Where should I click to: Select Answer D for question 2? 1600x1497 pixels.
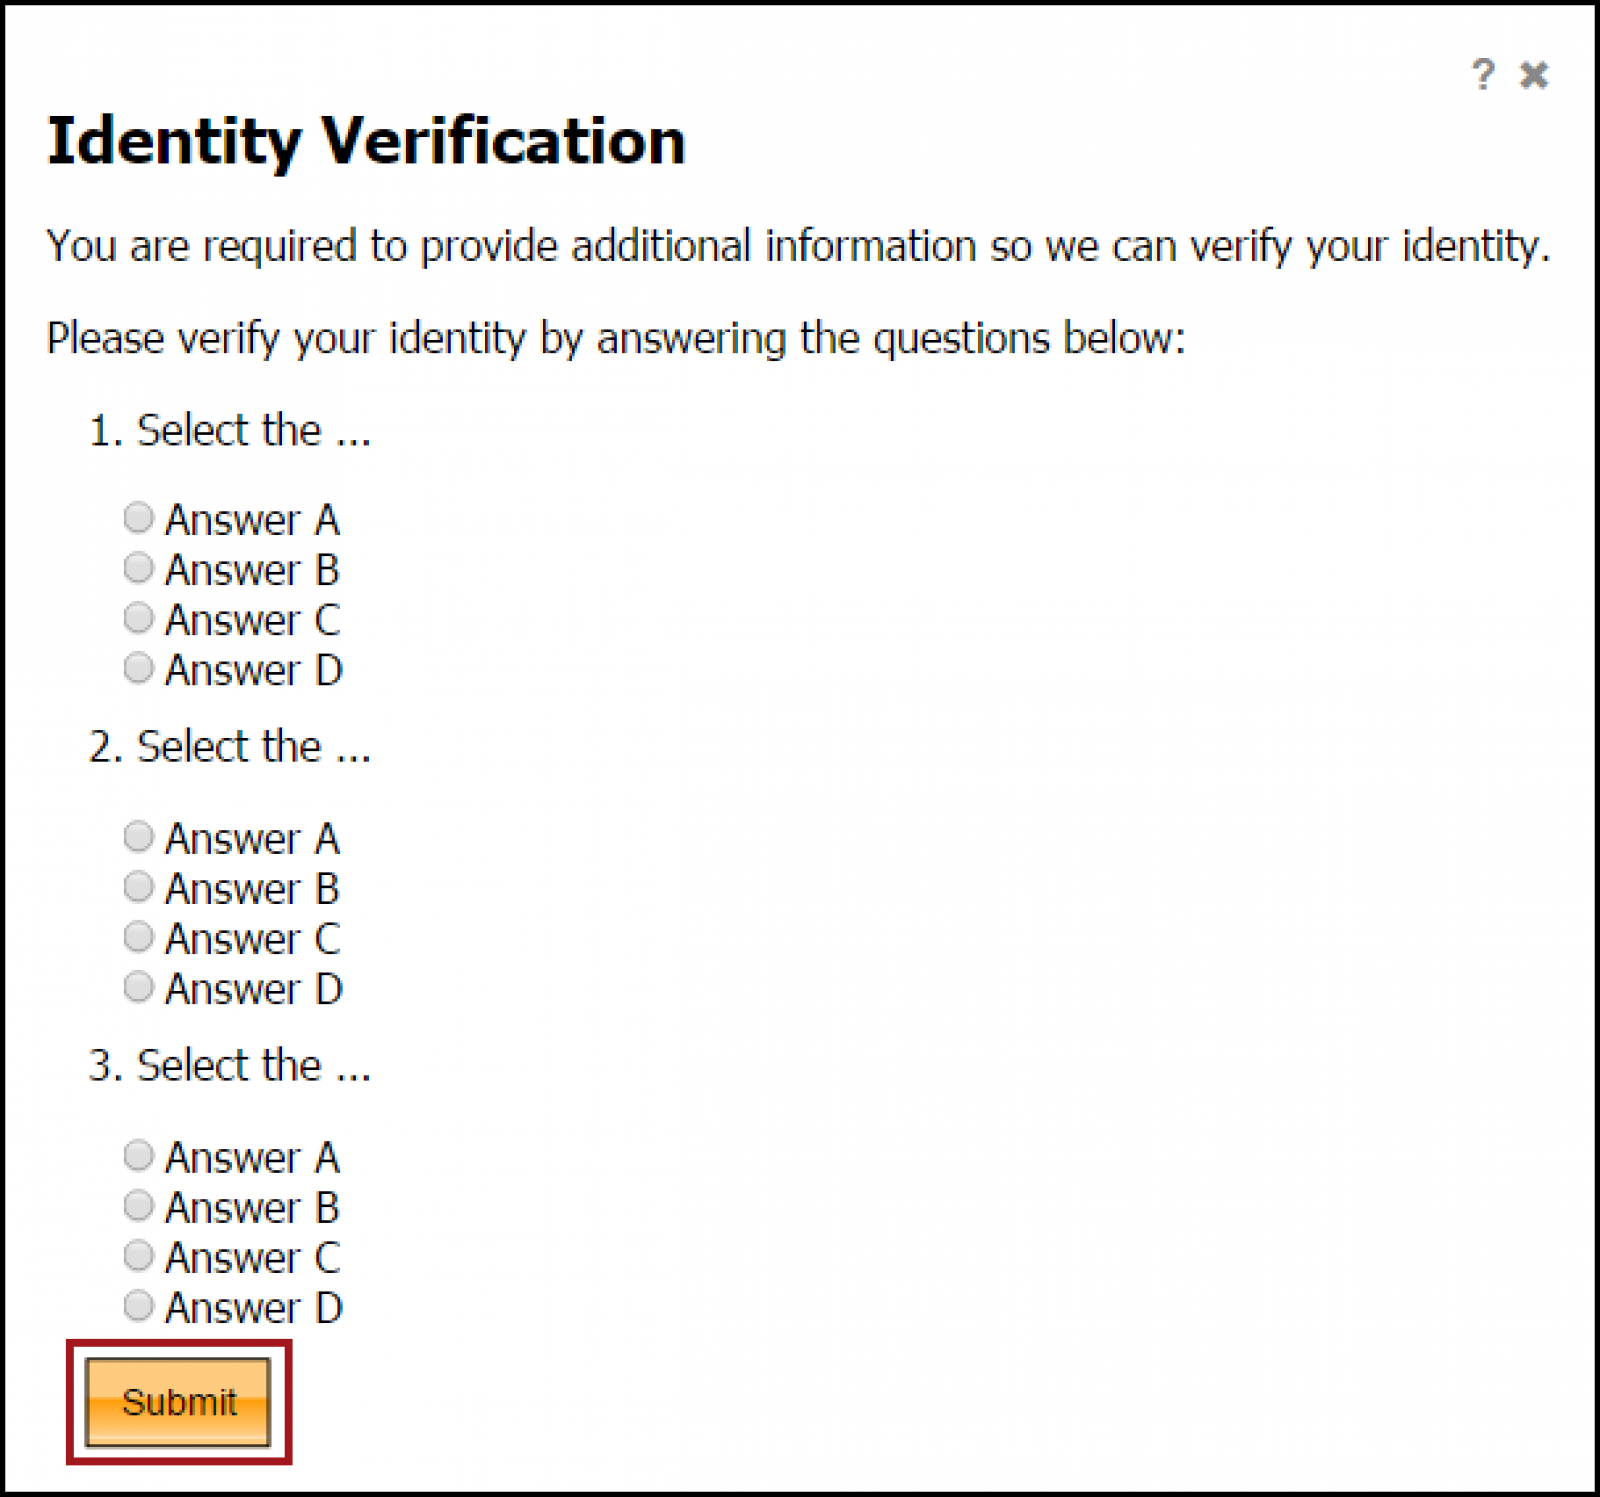tap(139, 987)
